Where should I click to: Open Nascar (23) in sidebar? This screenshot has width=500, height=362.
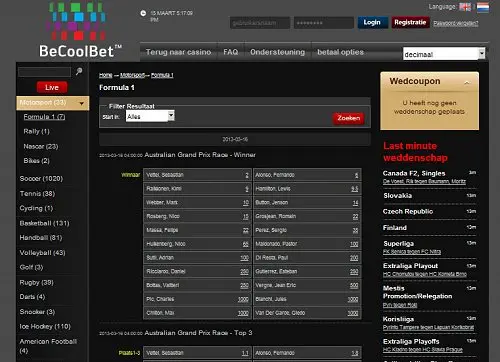tap(41, 146)
